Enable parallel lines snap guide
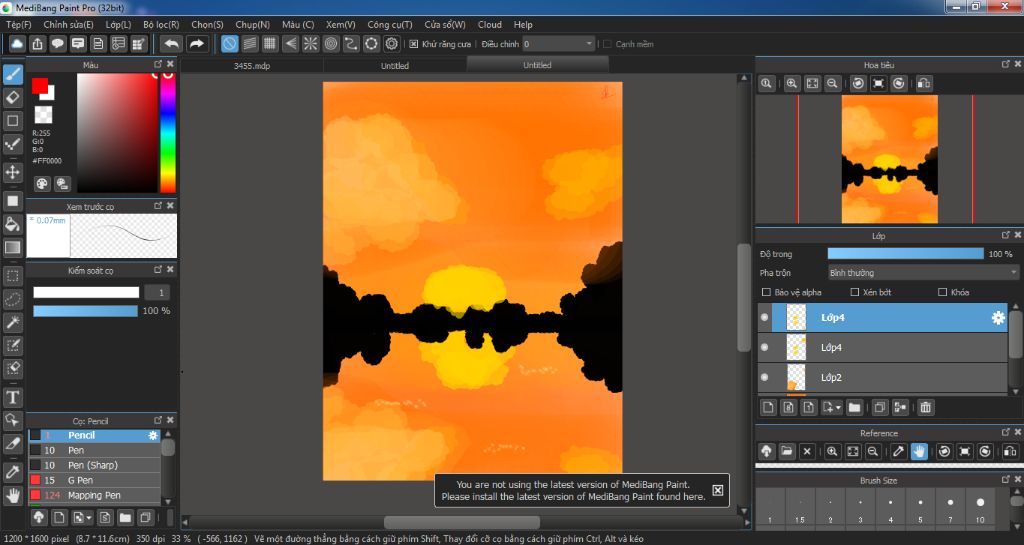Screen dimensions: 1024x545 [249, 44]
